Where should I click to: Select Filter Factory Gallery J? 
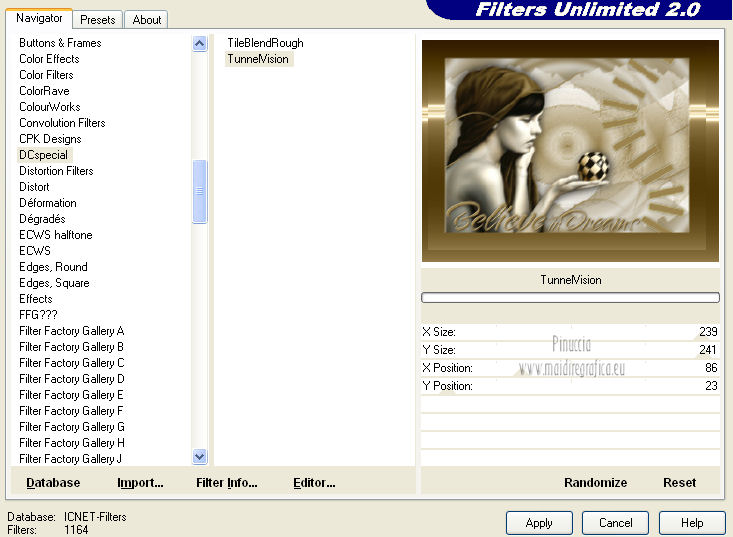pyautogui.click(x=70, y=458)
